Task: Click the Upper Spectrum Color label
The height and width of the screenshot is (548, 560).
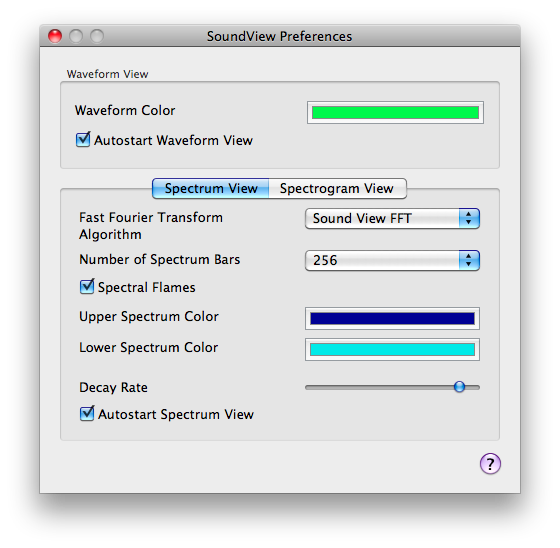Action: [149, 317]
